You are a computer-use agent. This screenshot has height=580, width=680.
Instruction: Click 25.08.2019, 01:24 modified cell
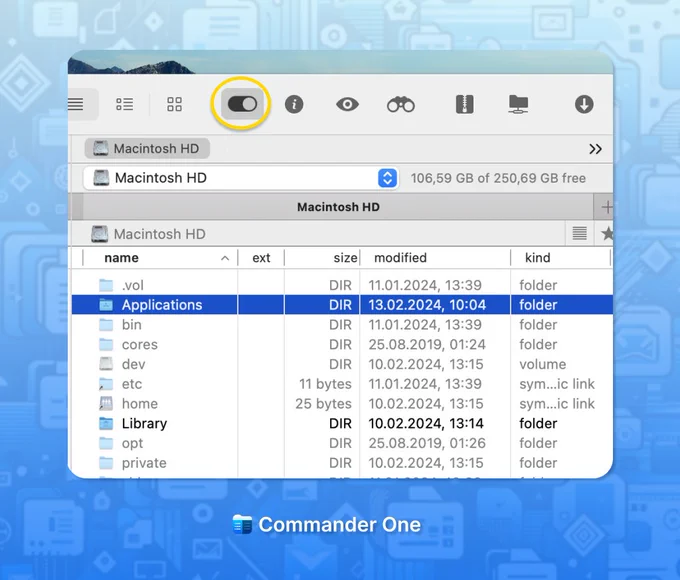click(x=427, y=344)
